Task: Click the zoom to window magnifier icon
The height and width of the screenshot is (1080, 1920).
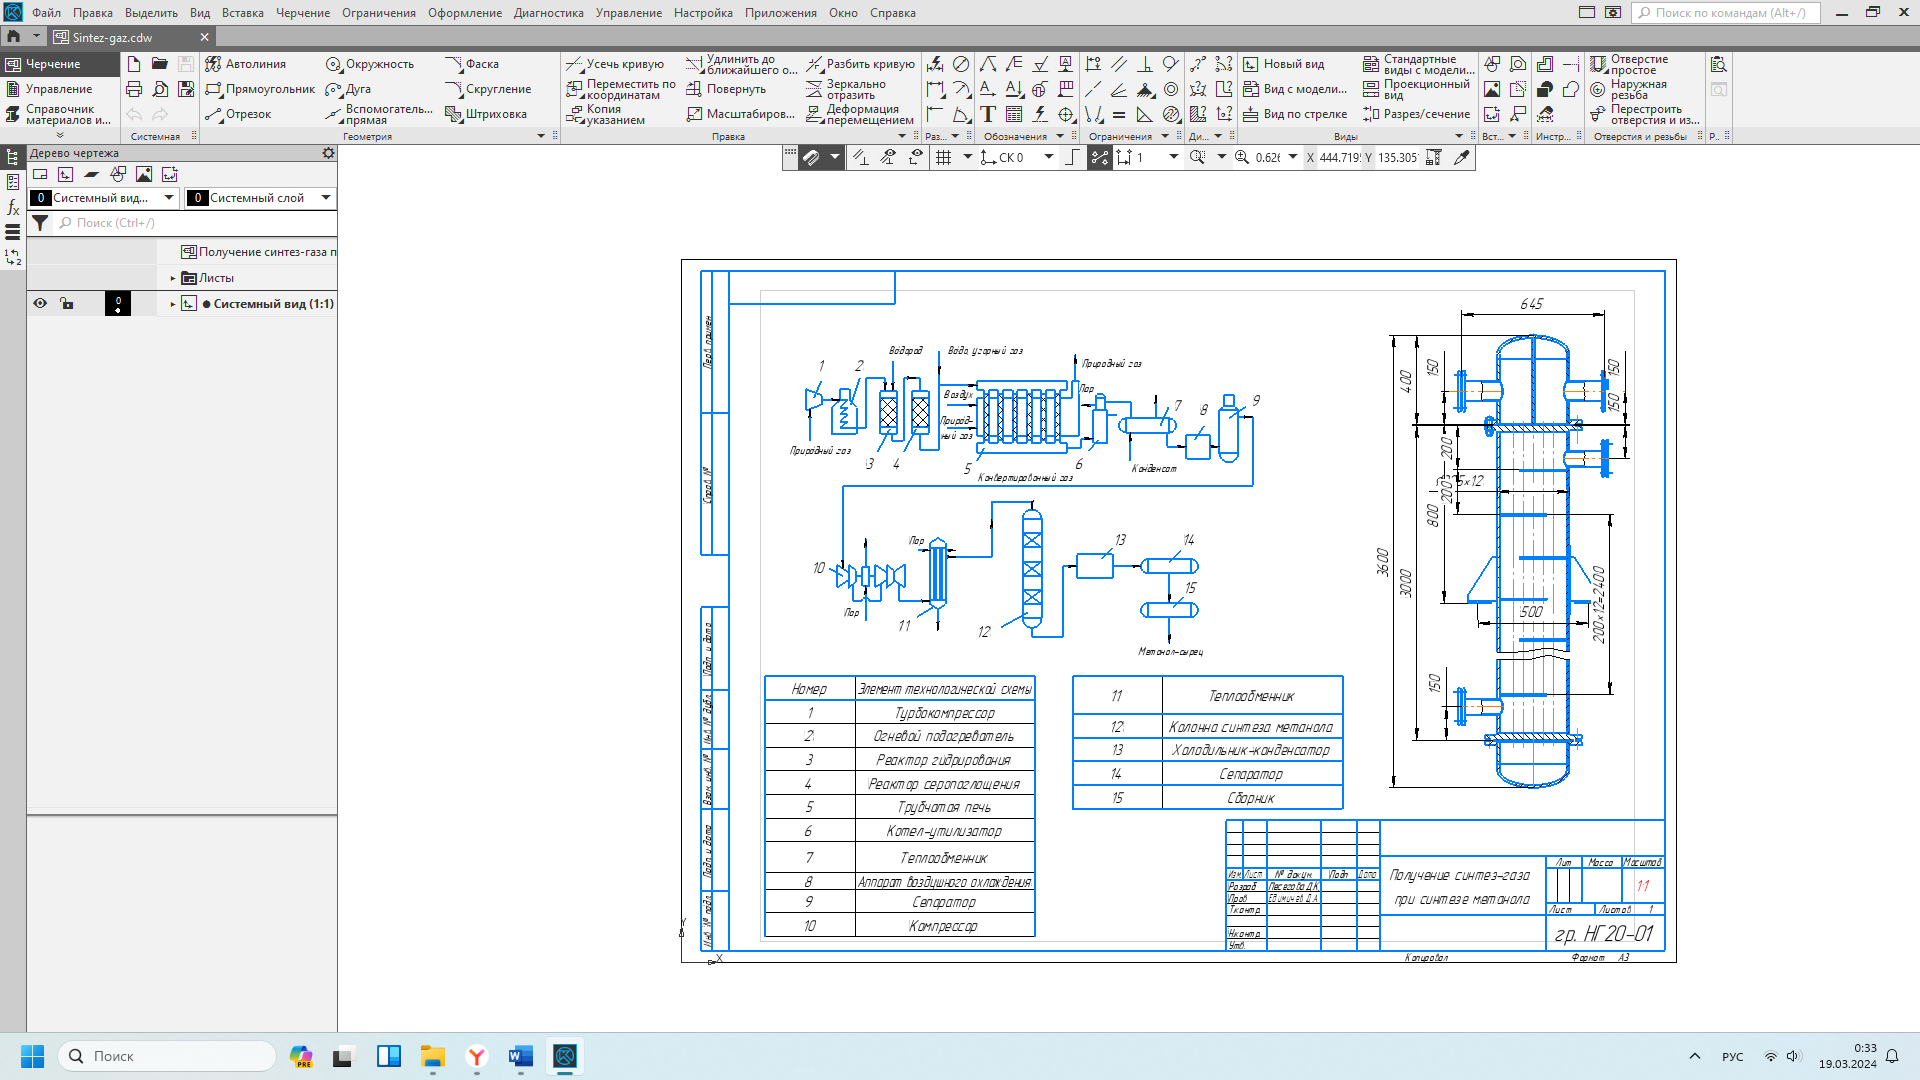Action: pyautogui.click(x=1197, y=157)
